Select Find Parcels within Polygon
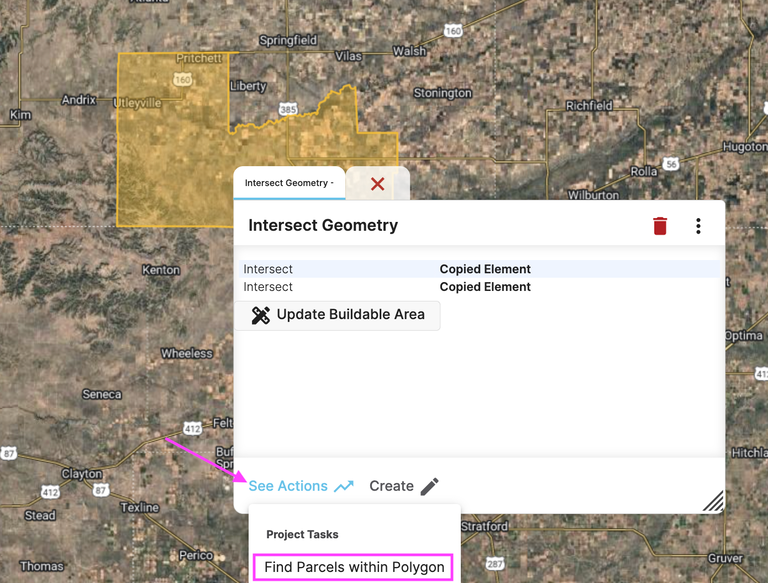This screenshot has height=583, width=768. coord(354,567)
